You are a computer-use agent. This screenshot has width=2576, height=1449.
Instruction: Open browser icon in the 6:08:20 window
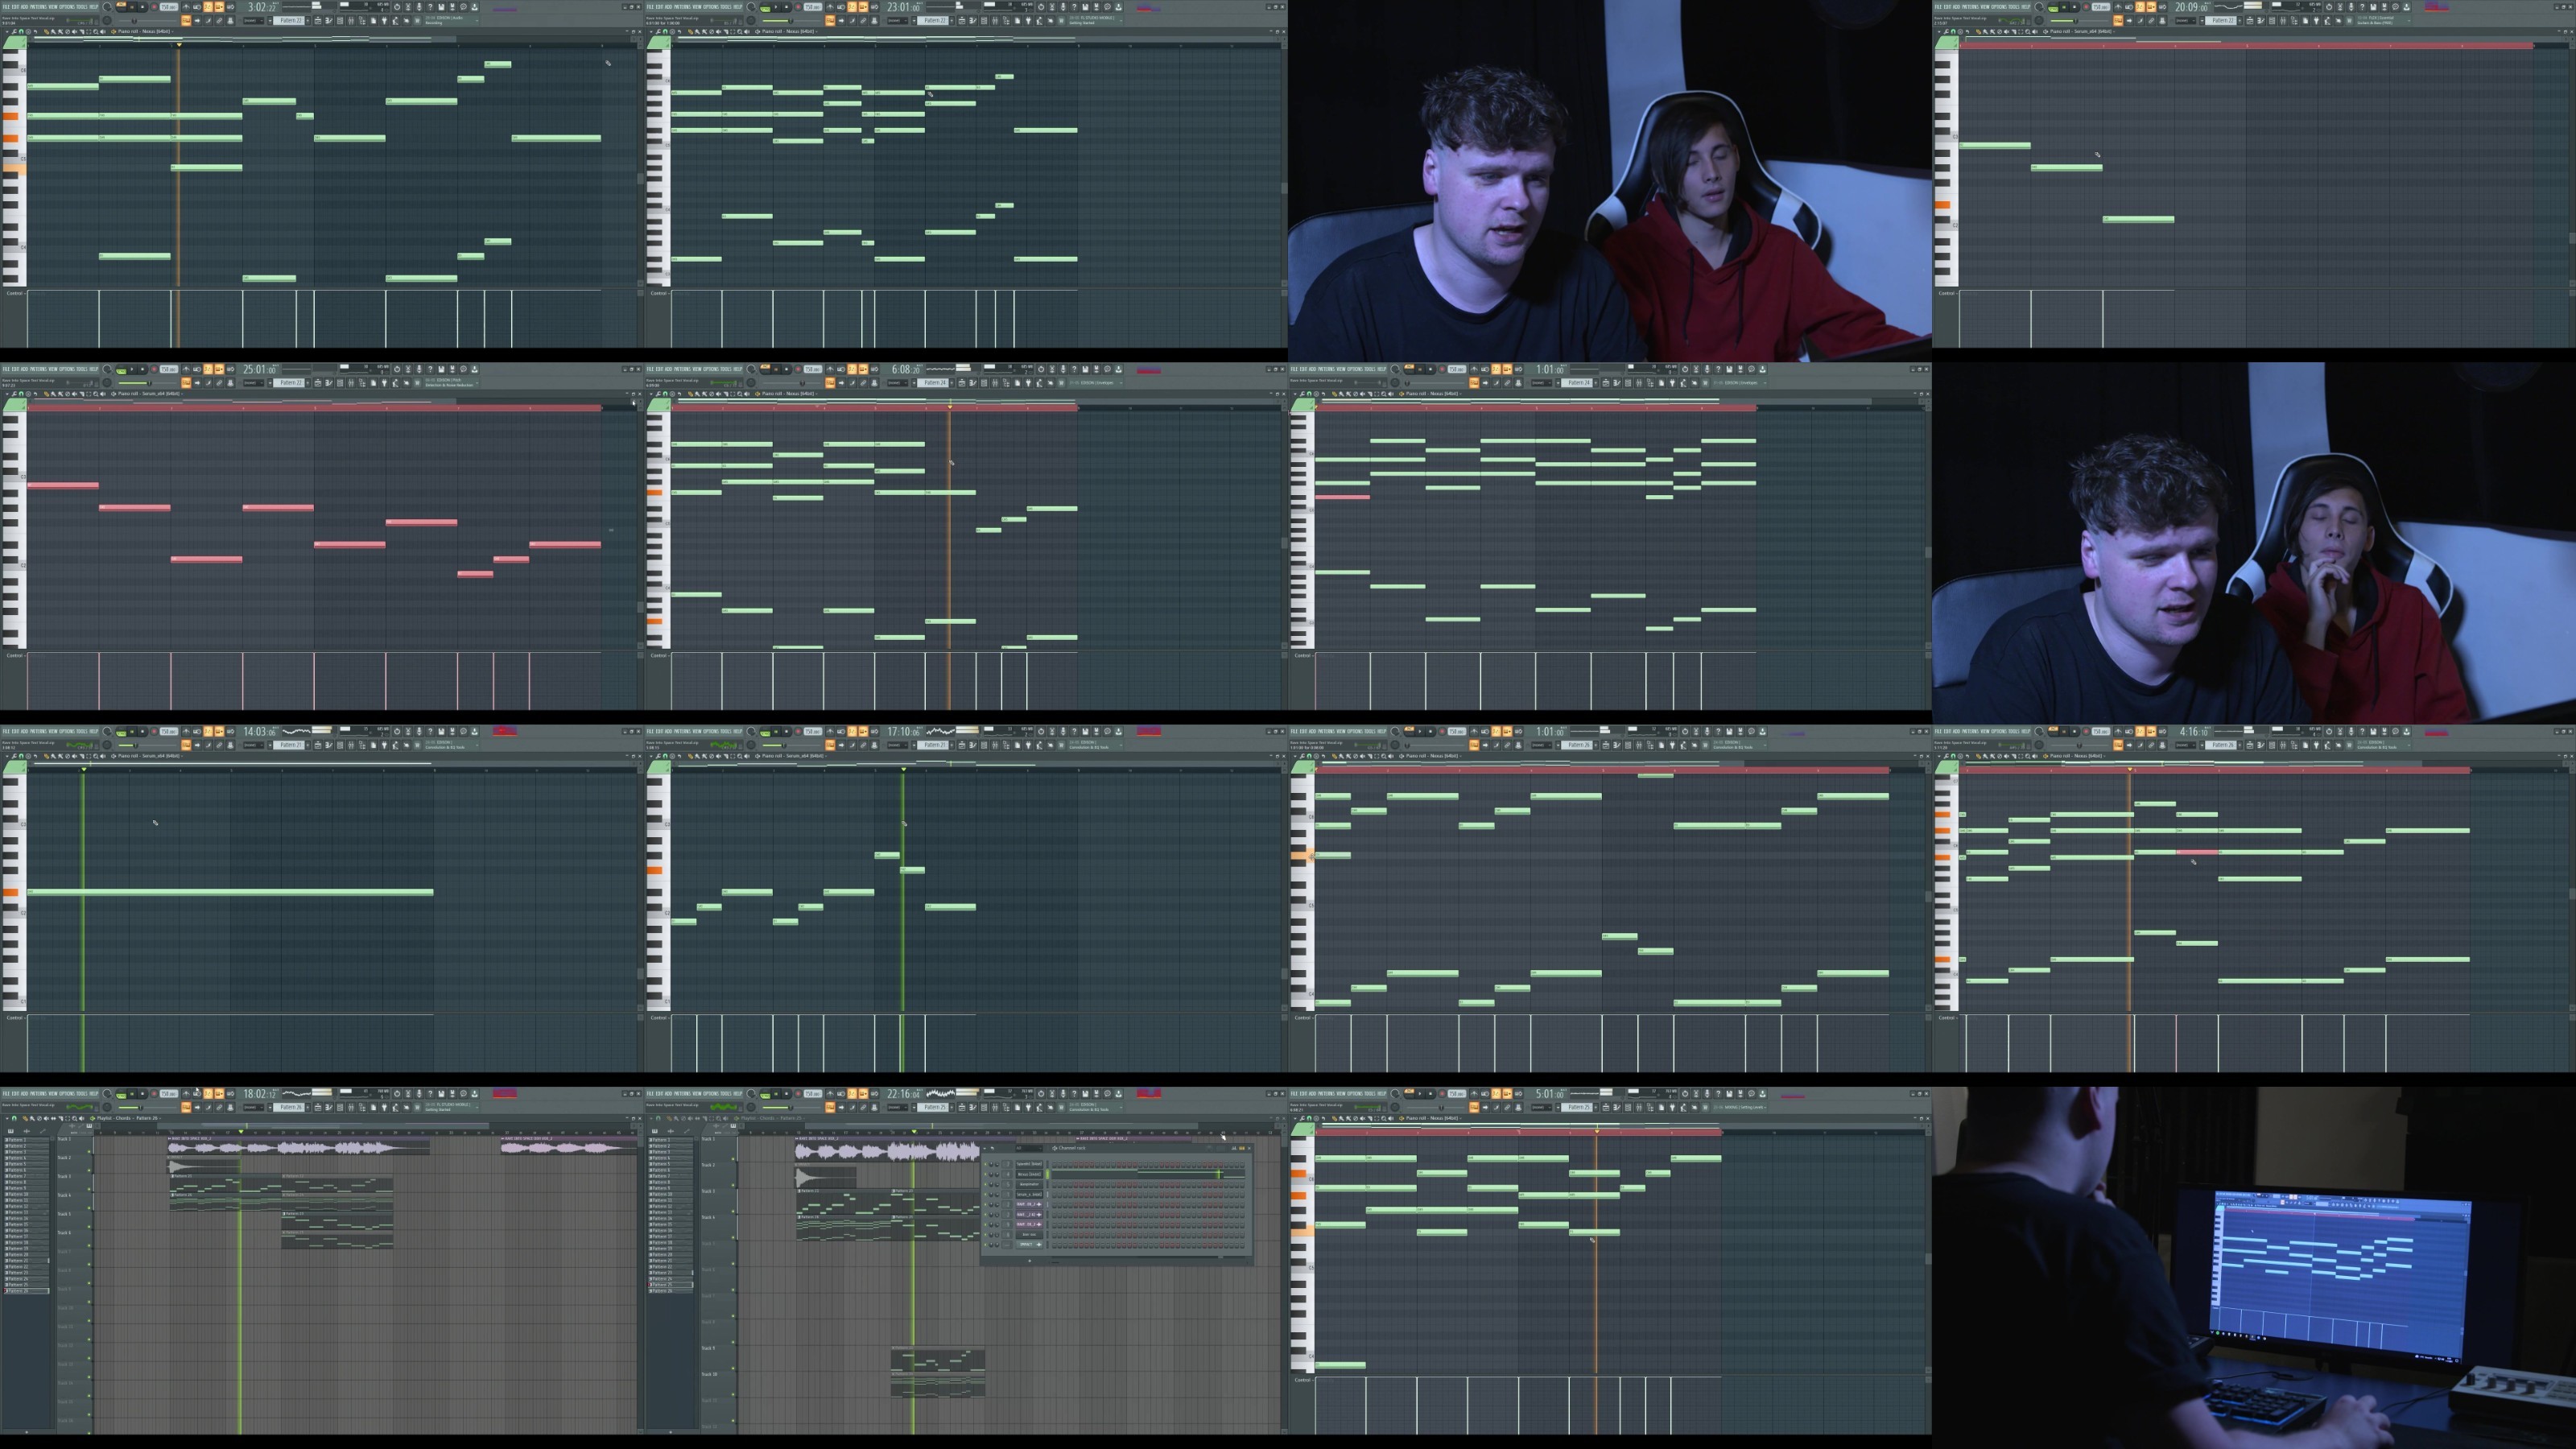(x=1007, y=382)
